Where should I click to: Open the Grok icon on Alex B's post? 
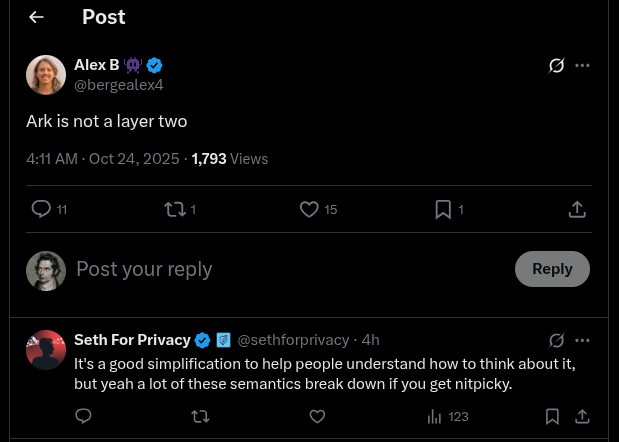point(557,66)
